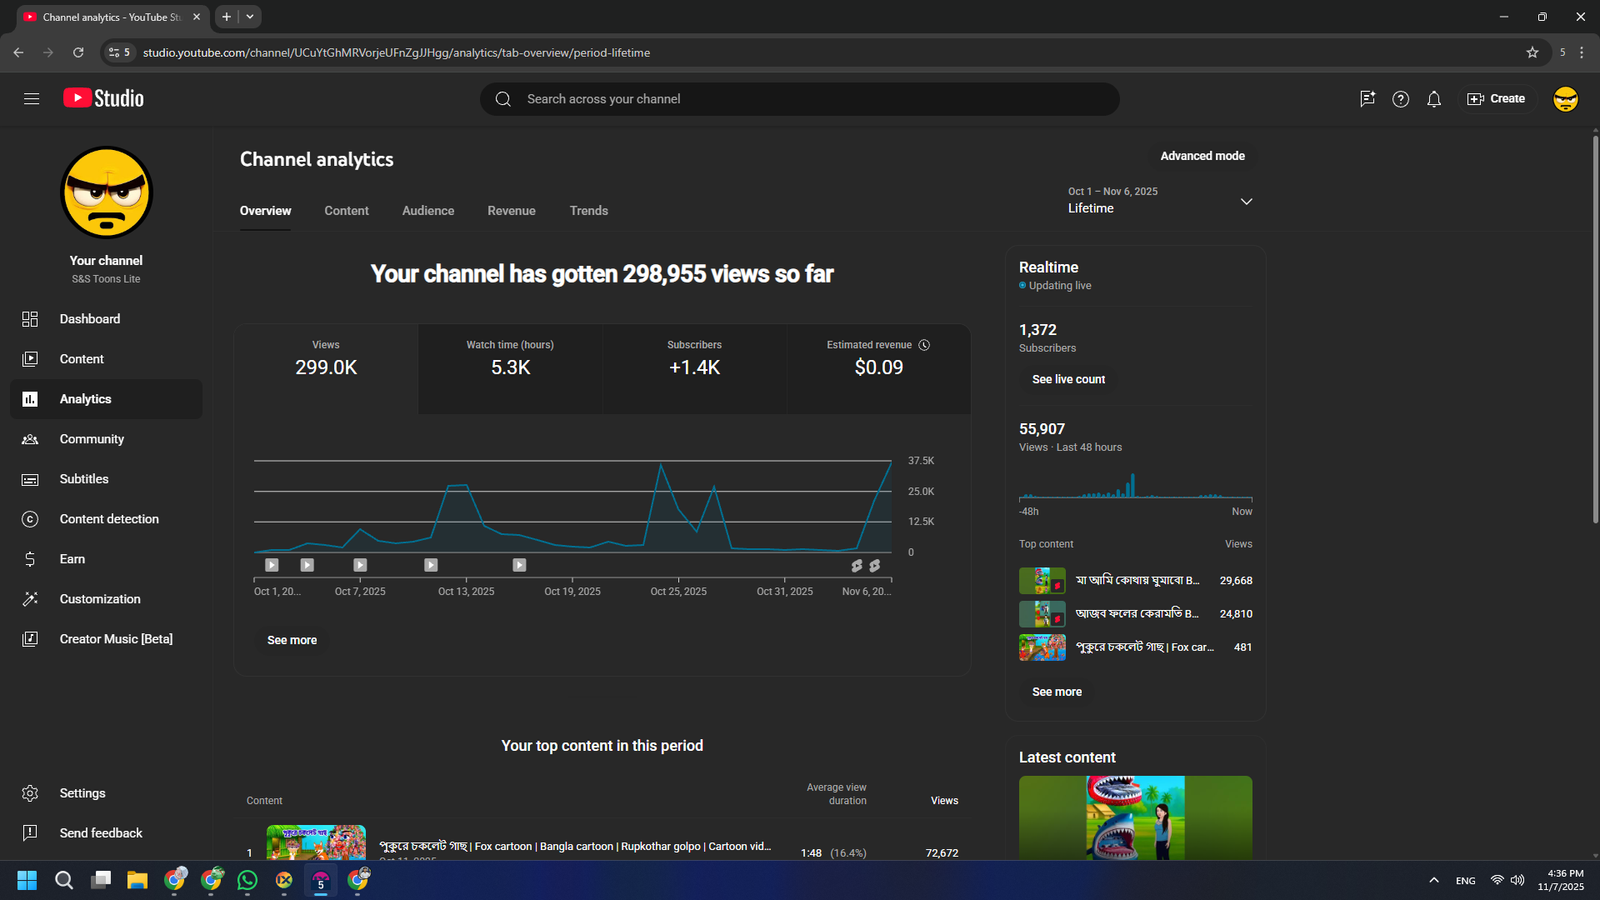Screen dimensions: 1600x900
Task: Open the Subtitles section
Action: click(106, 479)
